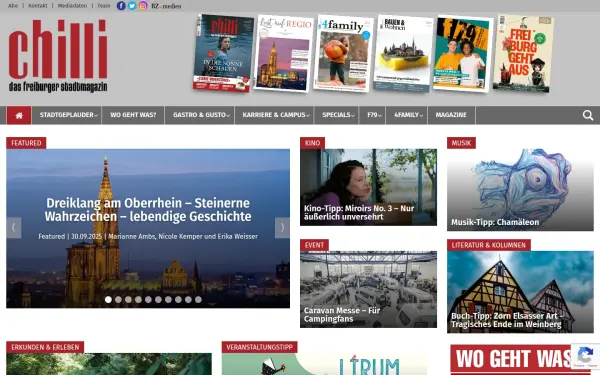Open the Wo geht was? menu item
This screenshot has width=600, height=375.
pyautogui.click(x=133, y=115)
